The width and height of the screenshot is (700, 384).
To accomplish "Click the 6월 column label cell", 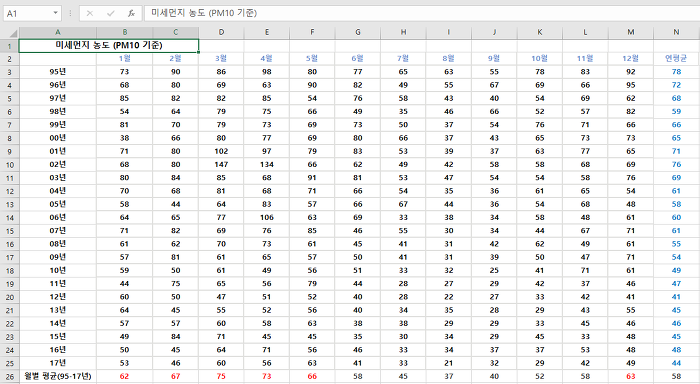I will (x=358, y=58).
